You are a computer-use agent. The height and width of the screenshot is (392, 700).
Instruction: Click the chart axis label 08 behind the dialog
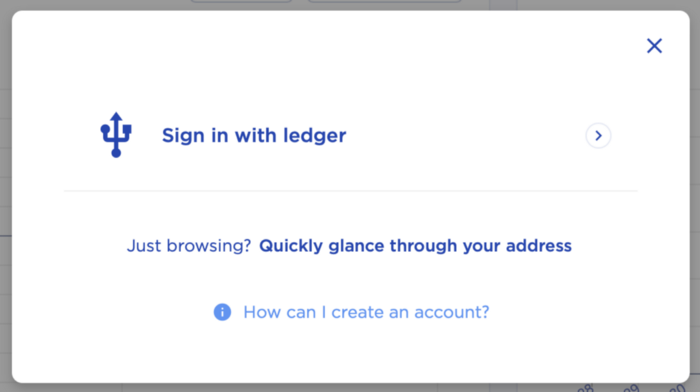click(585, 388)
